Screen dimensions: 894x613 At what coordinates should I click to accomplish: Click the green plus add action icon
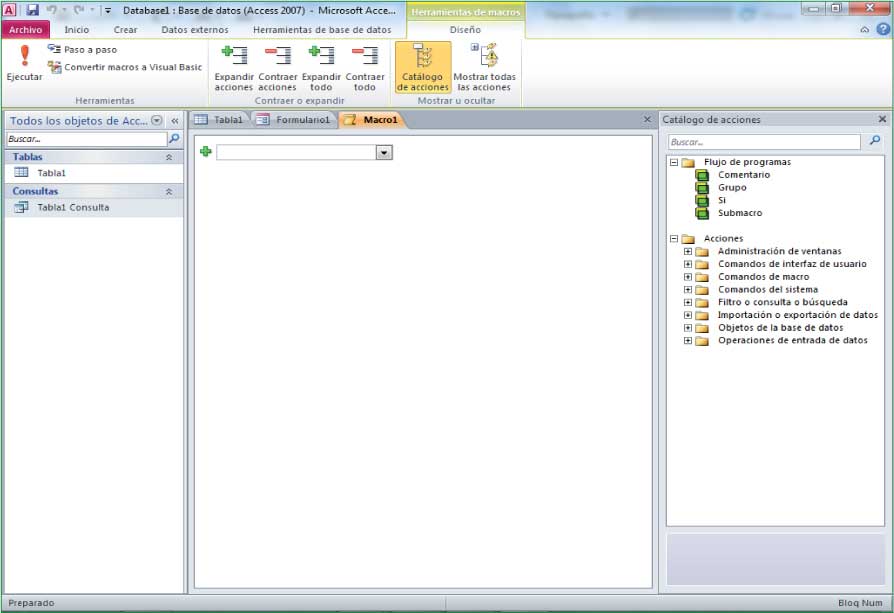tap(206, 151)
